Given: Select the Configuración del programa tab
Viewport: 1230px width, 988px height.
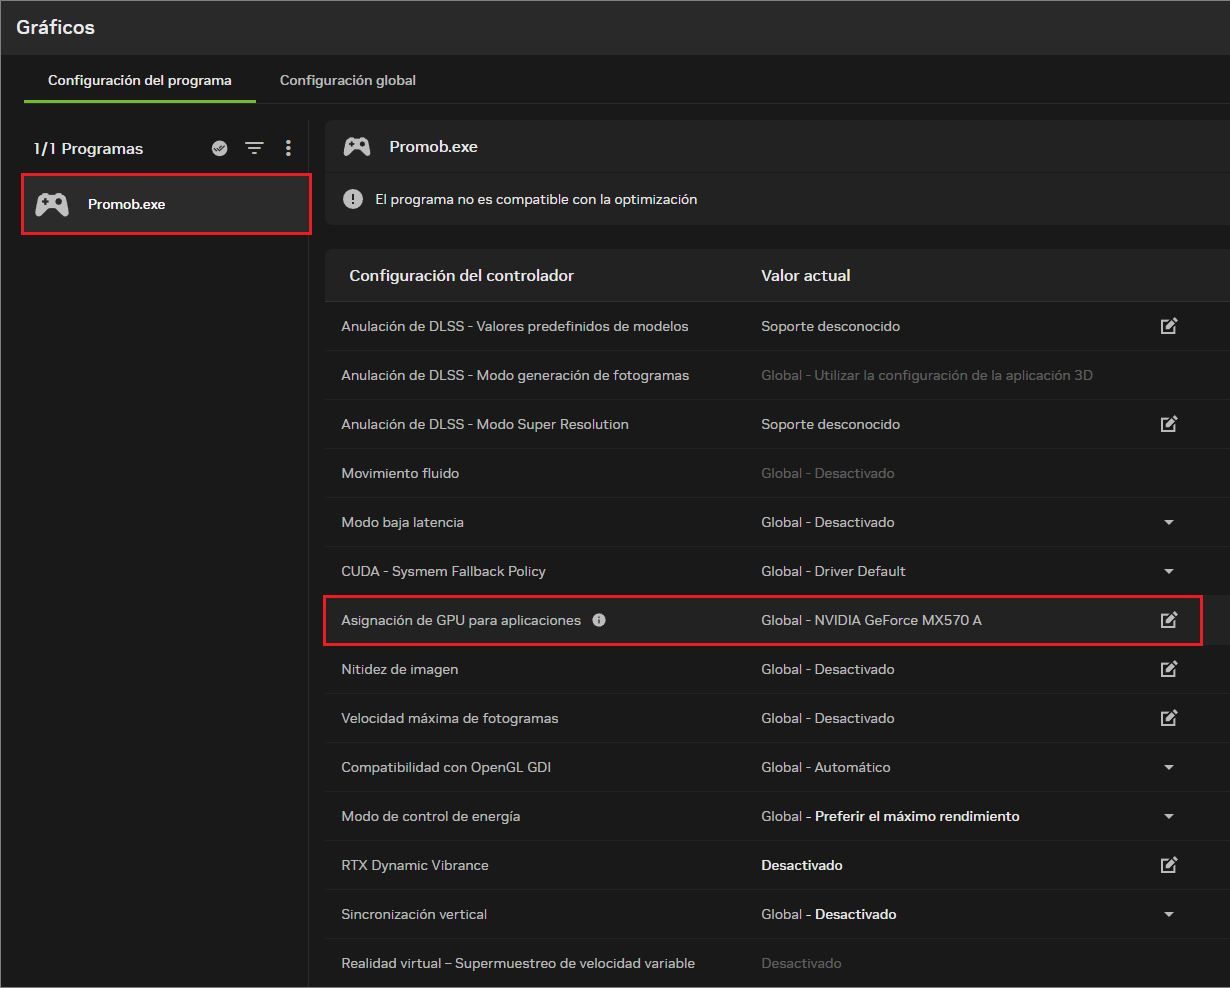Looking at the screenshot, I should click(x=140, y=80).
